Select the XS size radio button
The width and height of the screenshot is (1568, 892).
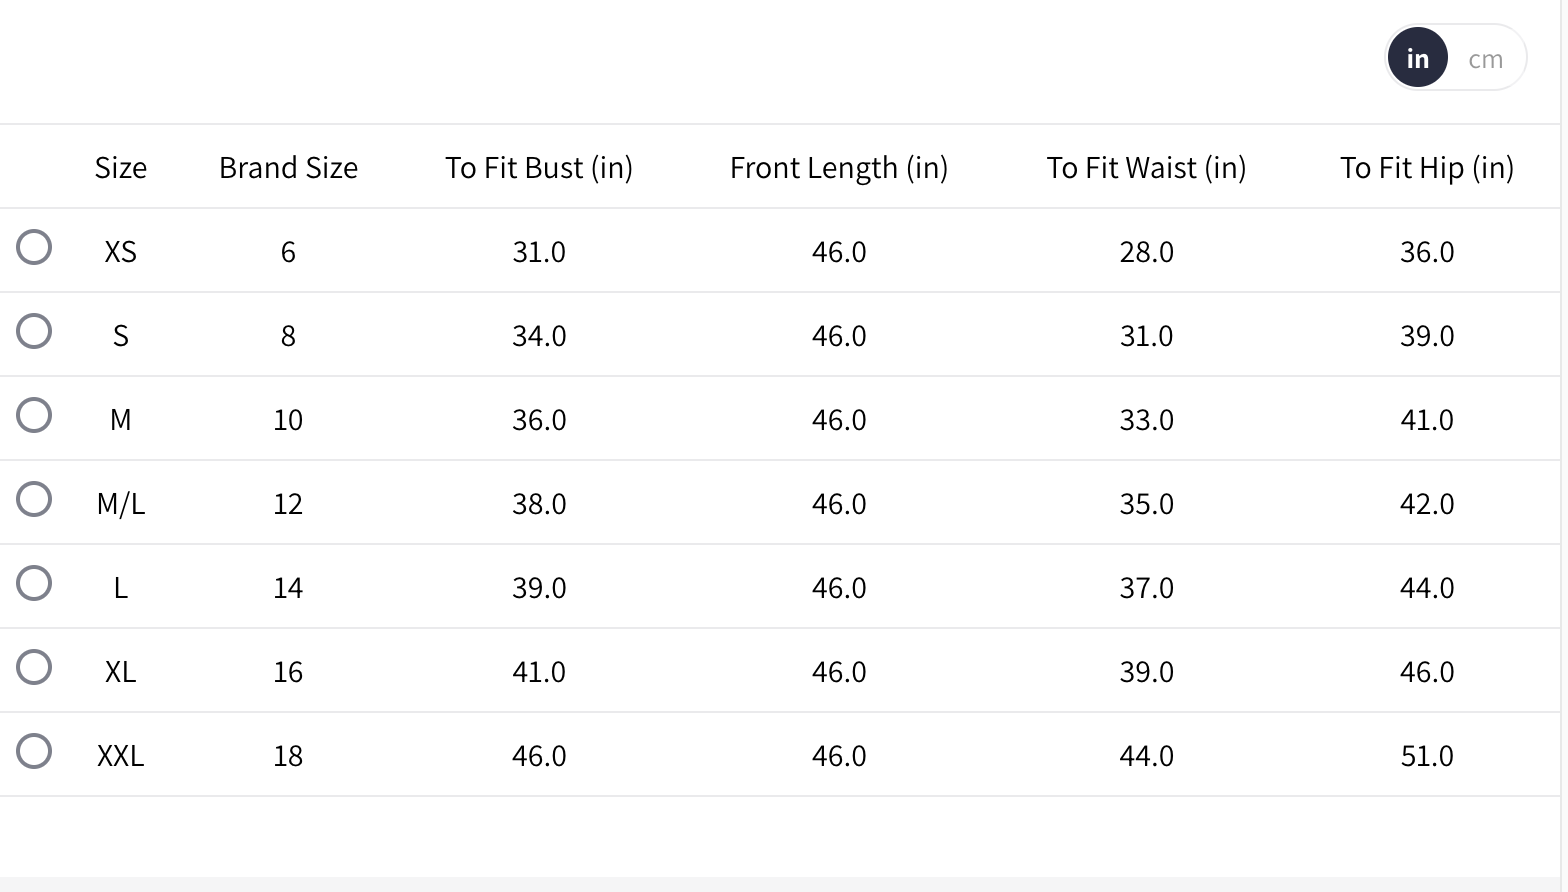(34, 247)
